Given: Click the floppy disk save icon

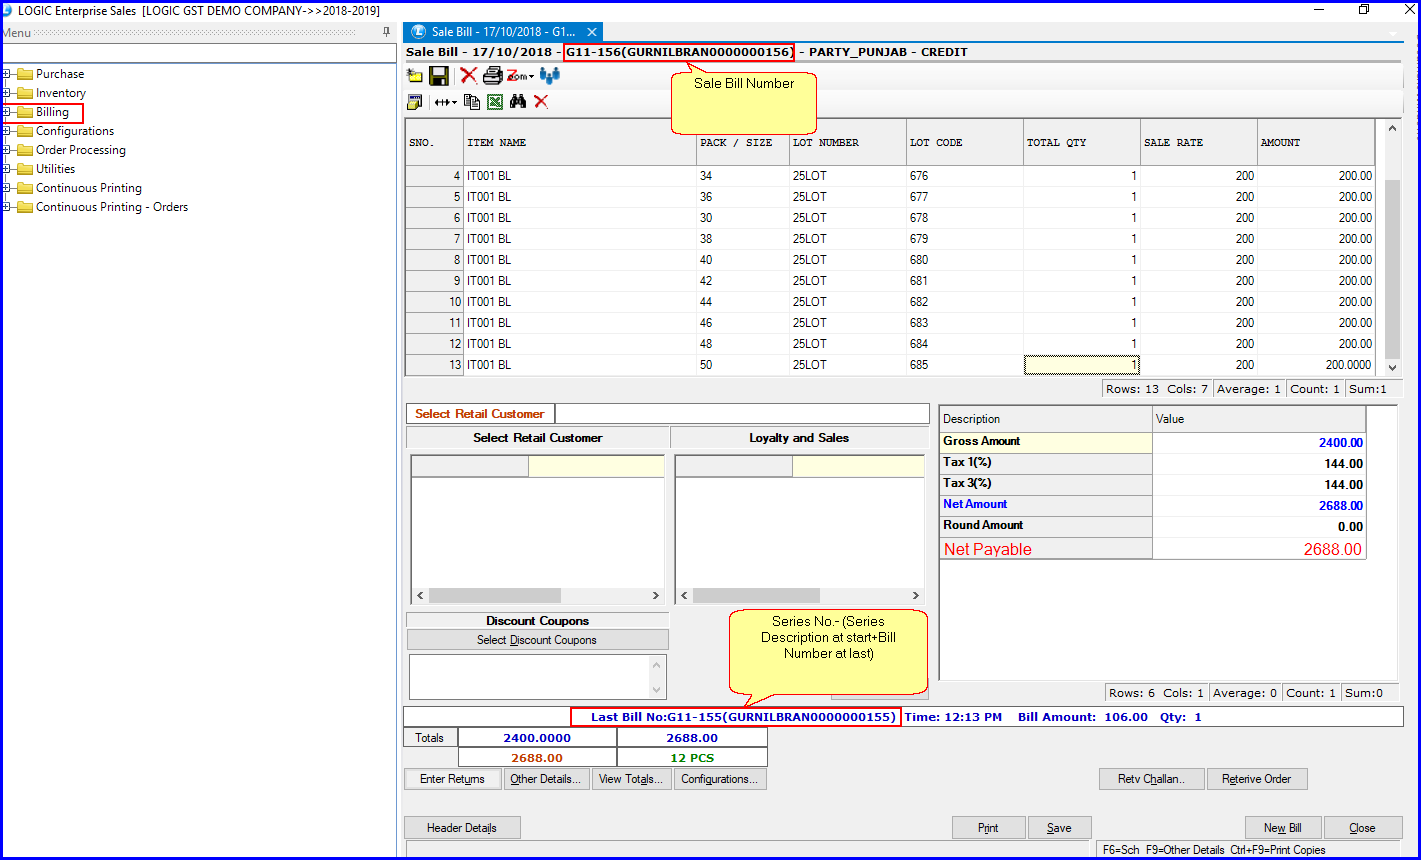Looking at the screenshot, I should (x=438, y=76).
